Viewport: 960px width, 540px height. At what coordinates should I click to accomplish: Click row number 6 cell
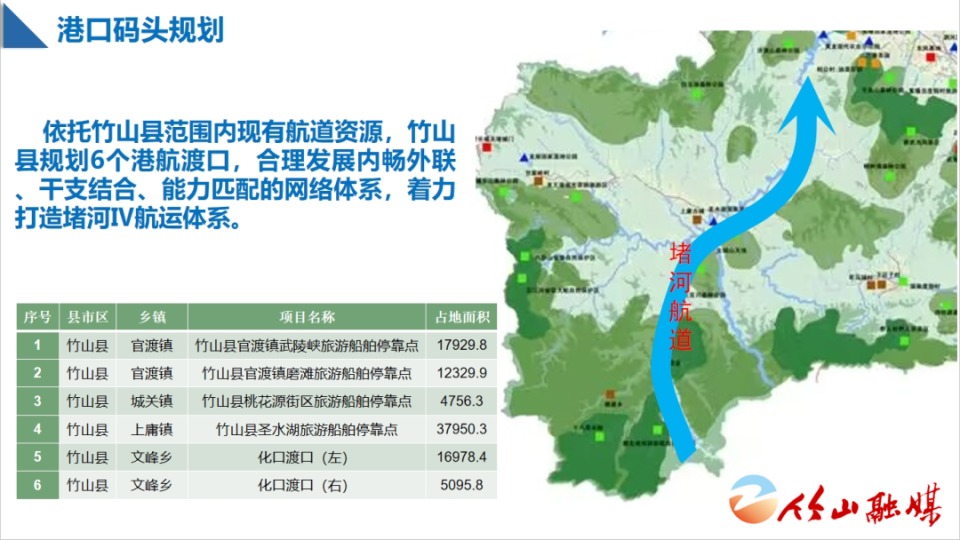point(37,485)
